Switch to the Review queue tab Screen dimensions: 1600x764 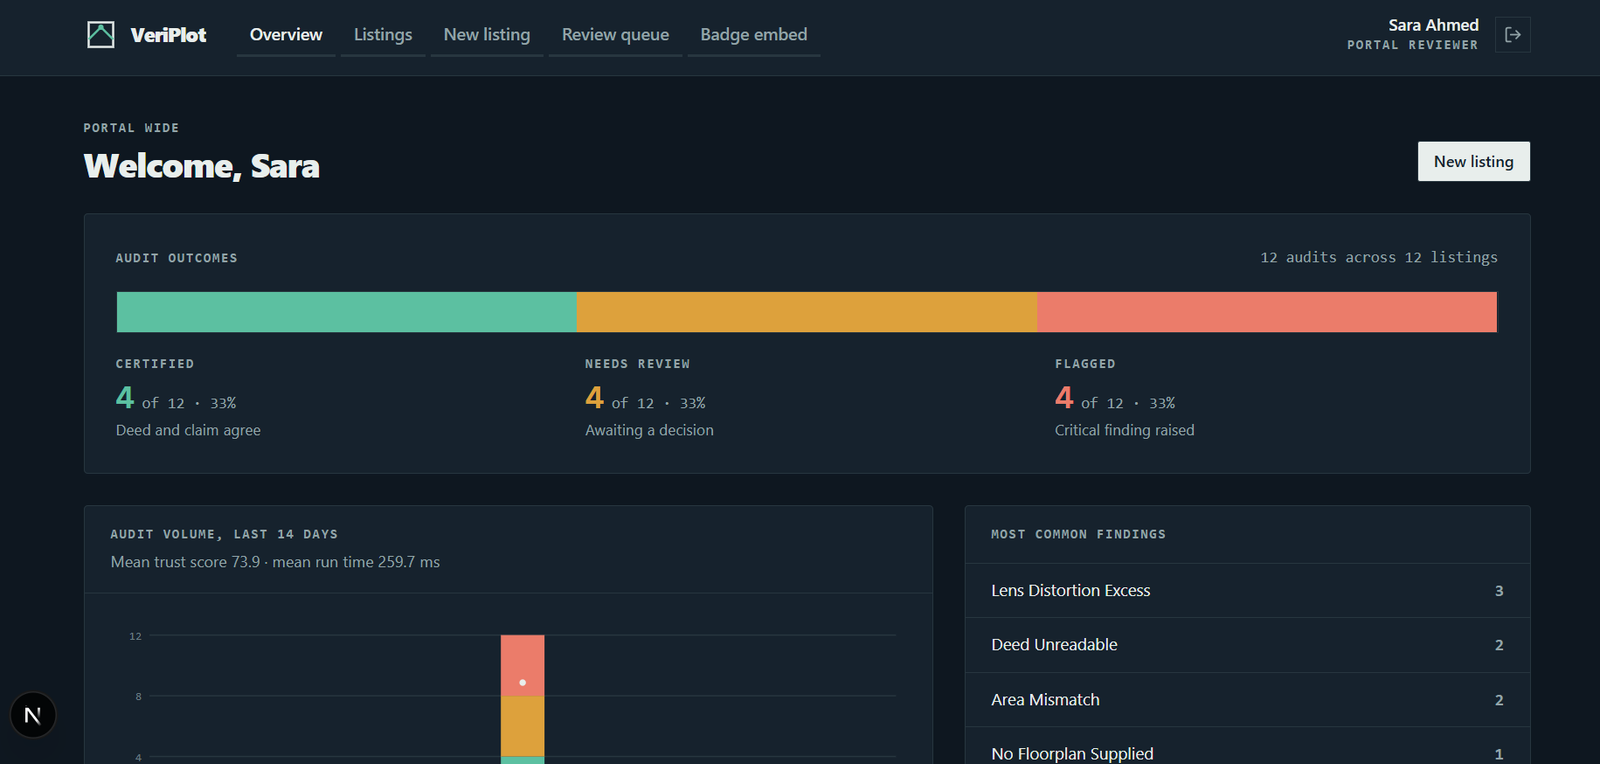(615, 35)
